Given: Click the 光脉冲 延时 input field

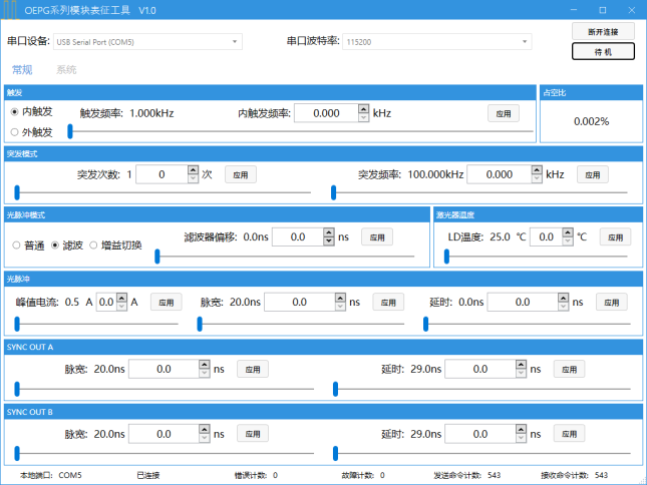Looking at the screenshot, I should click(523, 302).
